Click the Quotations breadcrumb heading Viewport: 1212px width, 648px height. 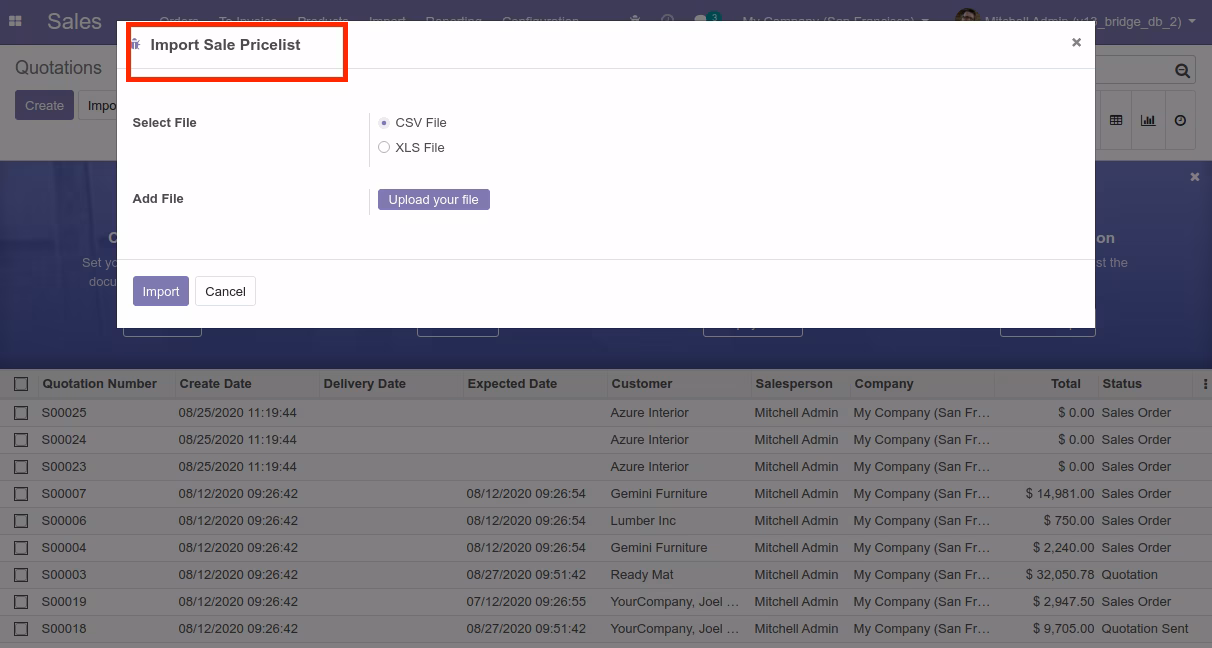[58, 68]
